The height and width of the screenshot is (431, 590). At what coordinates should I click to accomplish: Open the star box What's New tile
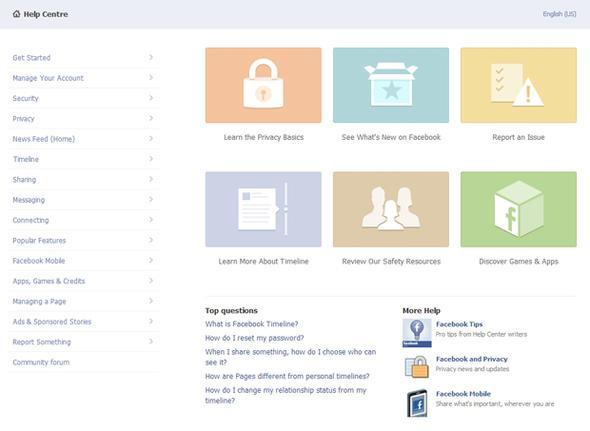[x=391, y=85]
